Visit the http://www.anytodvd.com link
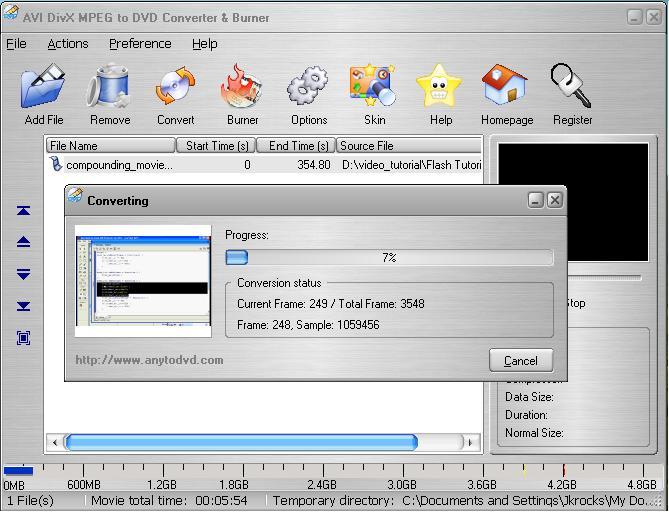Screen dimensions: 669x512 149,360
